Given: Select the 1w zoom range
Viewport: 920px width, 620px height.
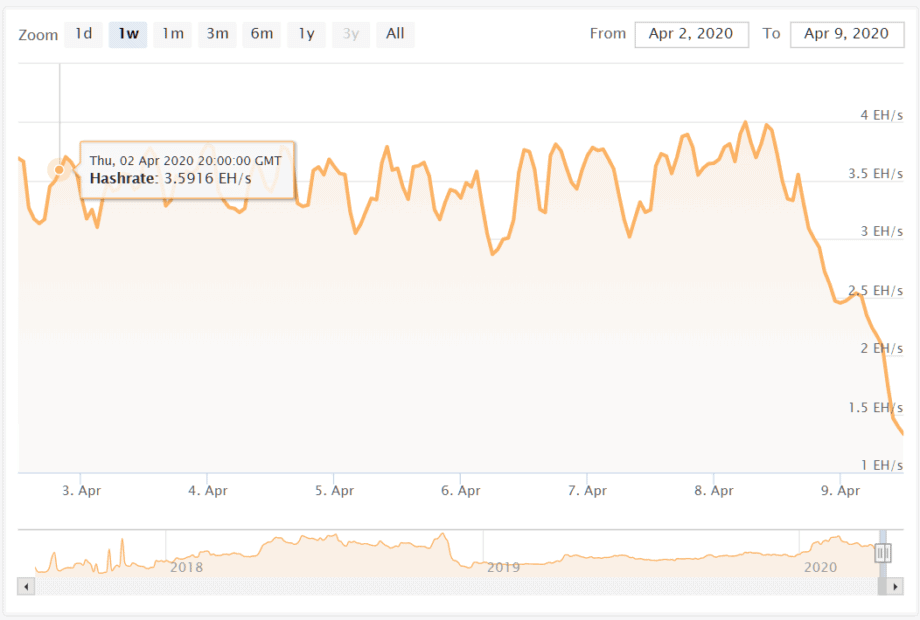Looking at the screenshot, I should pos(128,34).
